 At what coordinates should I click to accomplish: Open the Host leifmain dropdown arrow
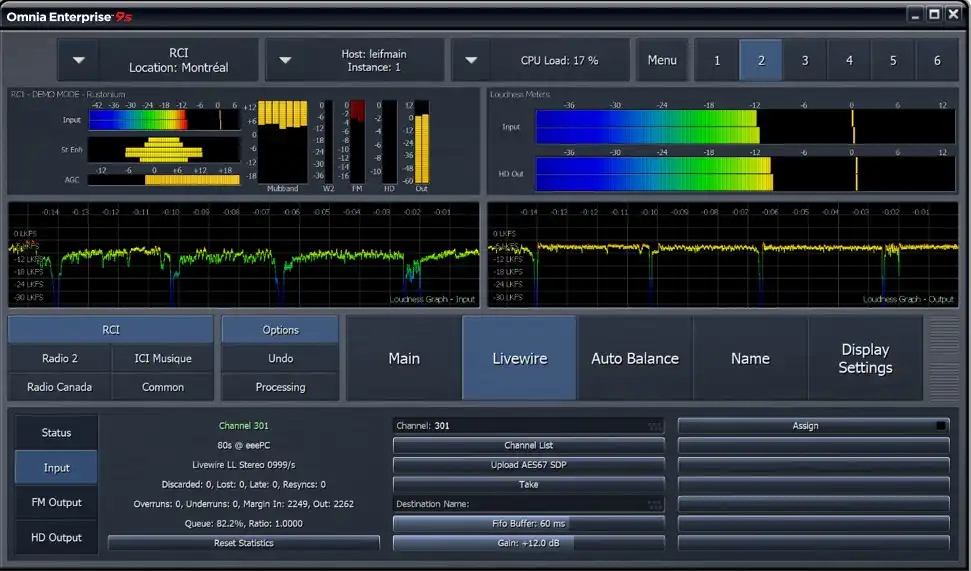point(285,60)
